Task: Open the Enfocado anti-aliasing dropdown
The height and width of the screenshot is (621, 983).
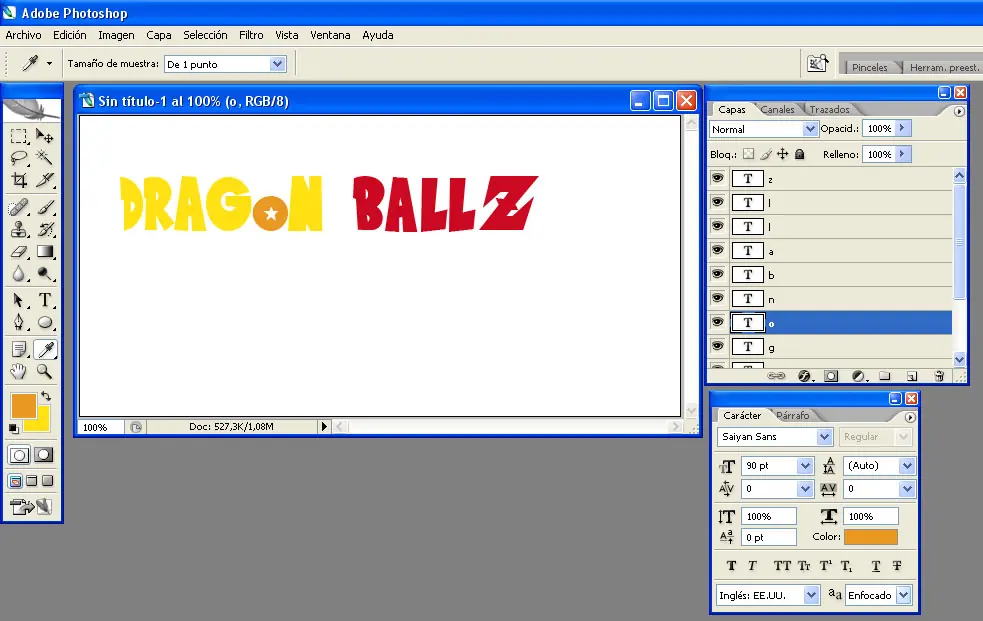Action: click(903, 595)
